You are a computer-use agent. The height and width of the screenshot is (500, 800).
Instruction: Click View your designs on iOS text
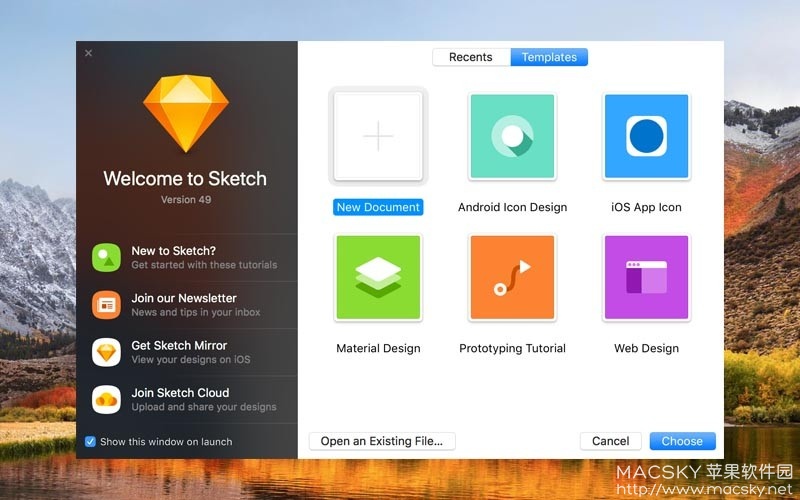[191, 360]
